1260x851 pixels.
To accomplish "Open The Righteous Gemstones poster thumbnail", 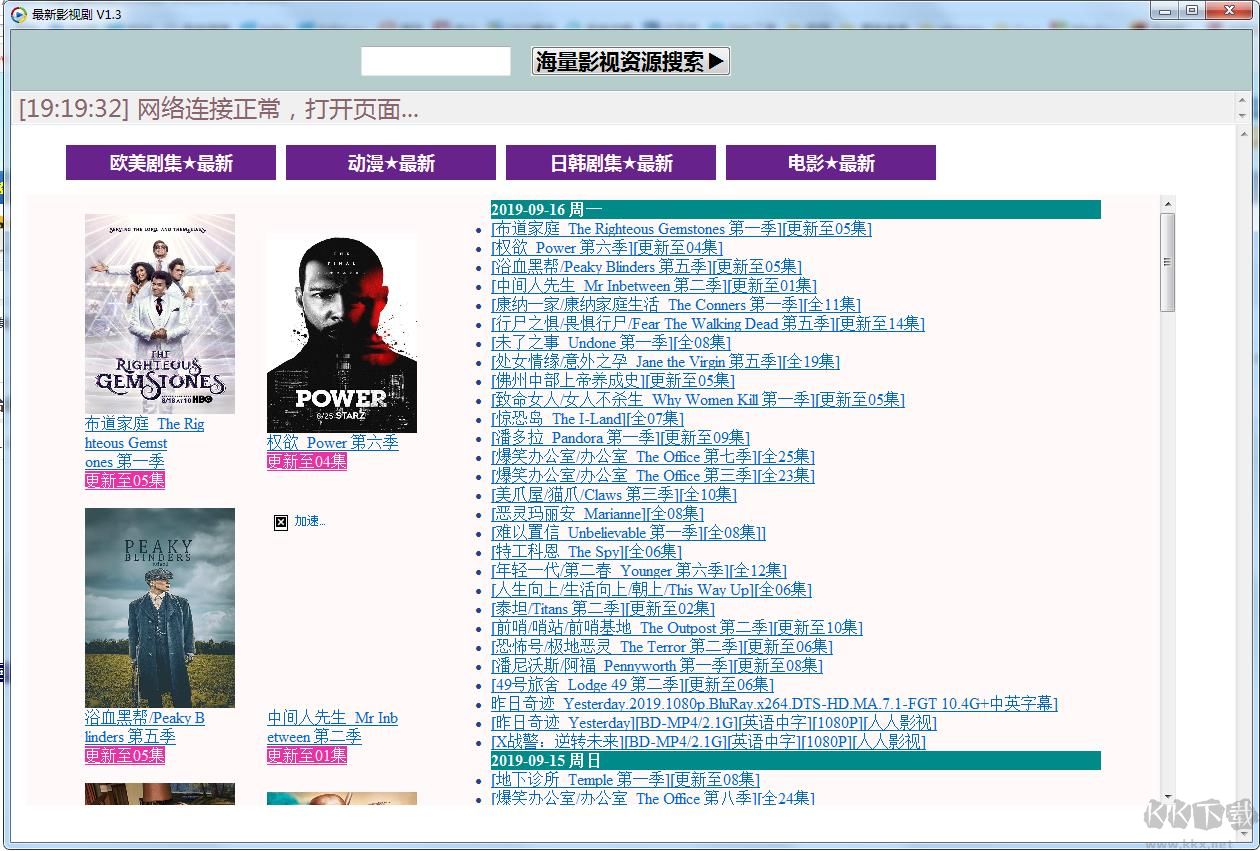I will (160, 314).
